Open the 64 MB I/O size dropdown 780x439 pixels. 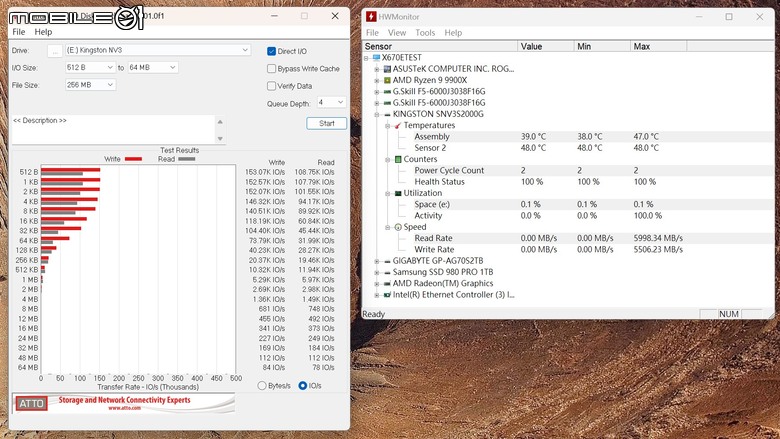[x=153, y=67]
